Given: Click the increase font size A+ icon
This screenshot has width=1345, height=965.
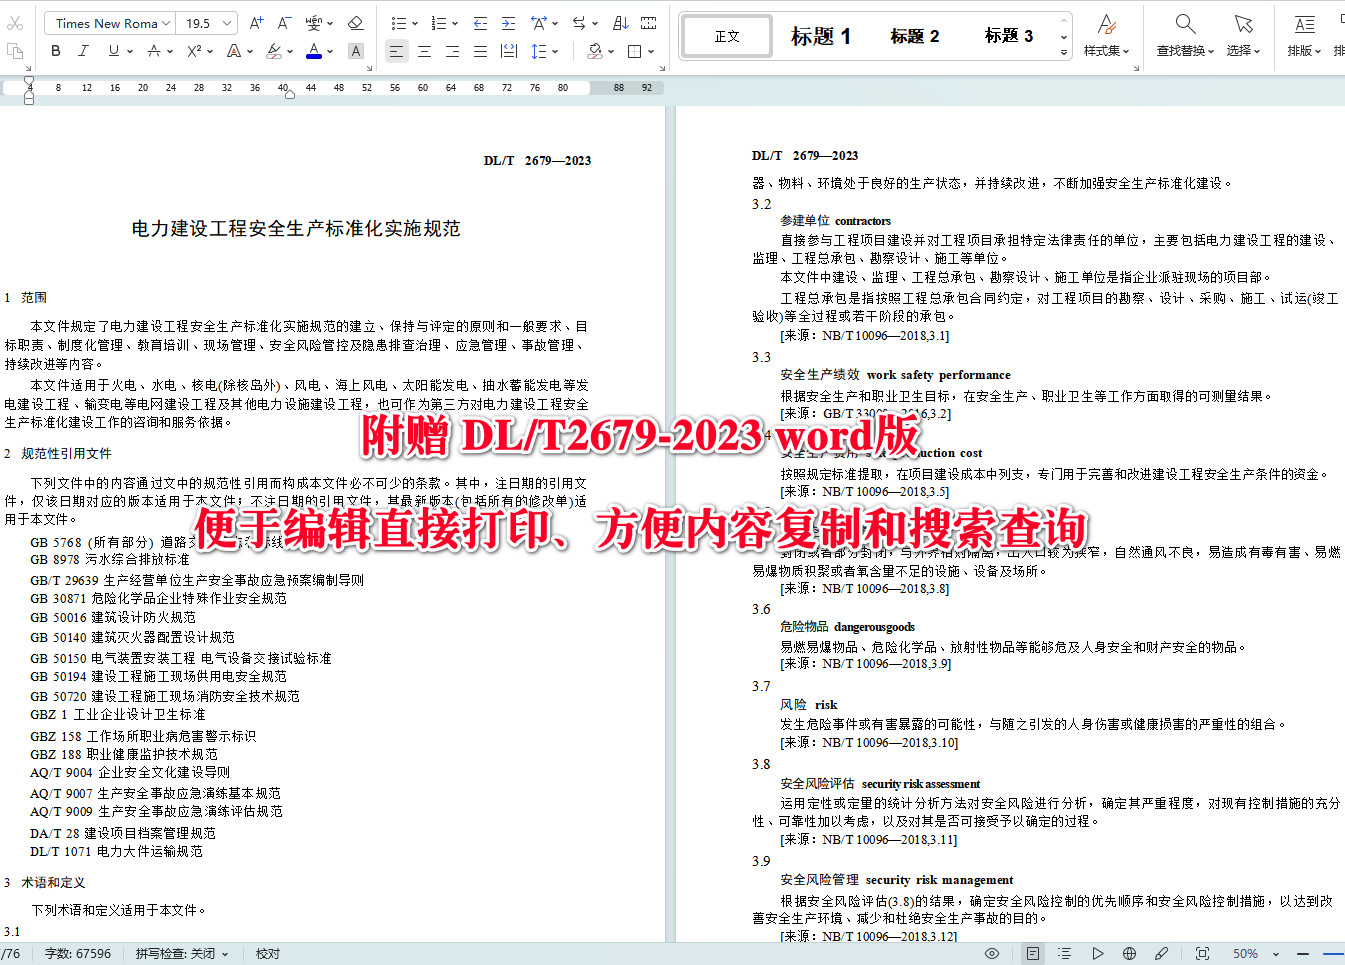Looking at the screenshot, I should 254,21.
